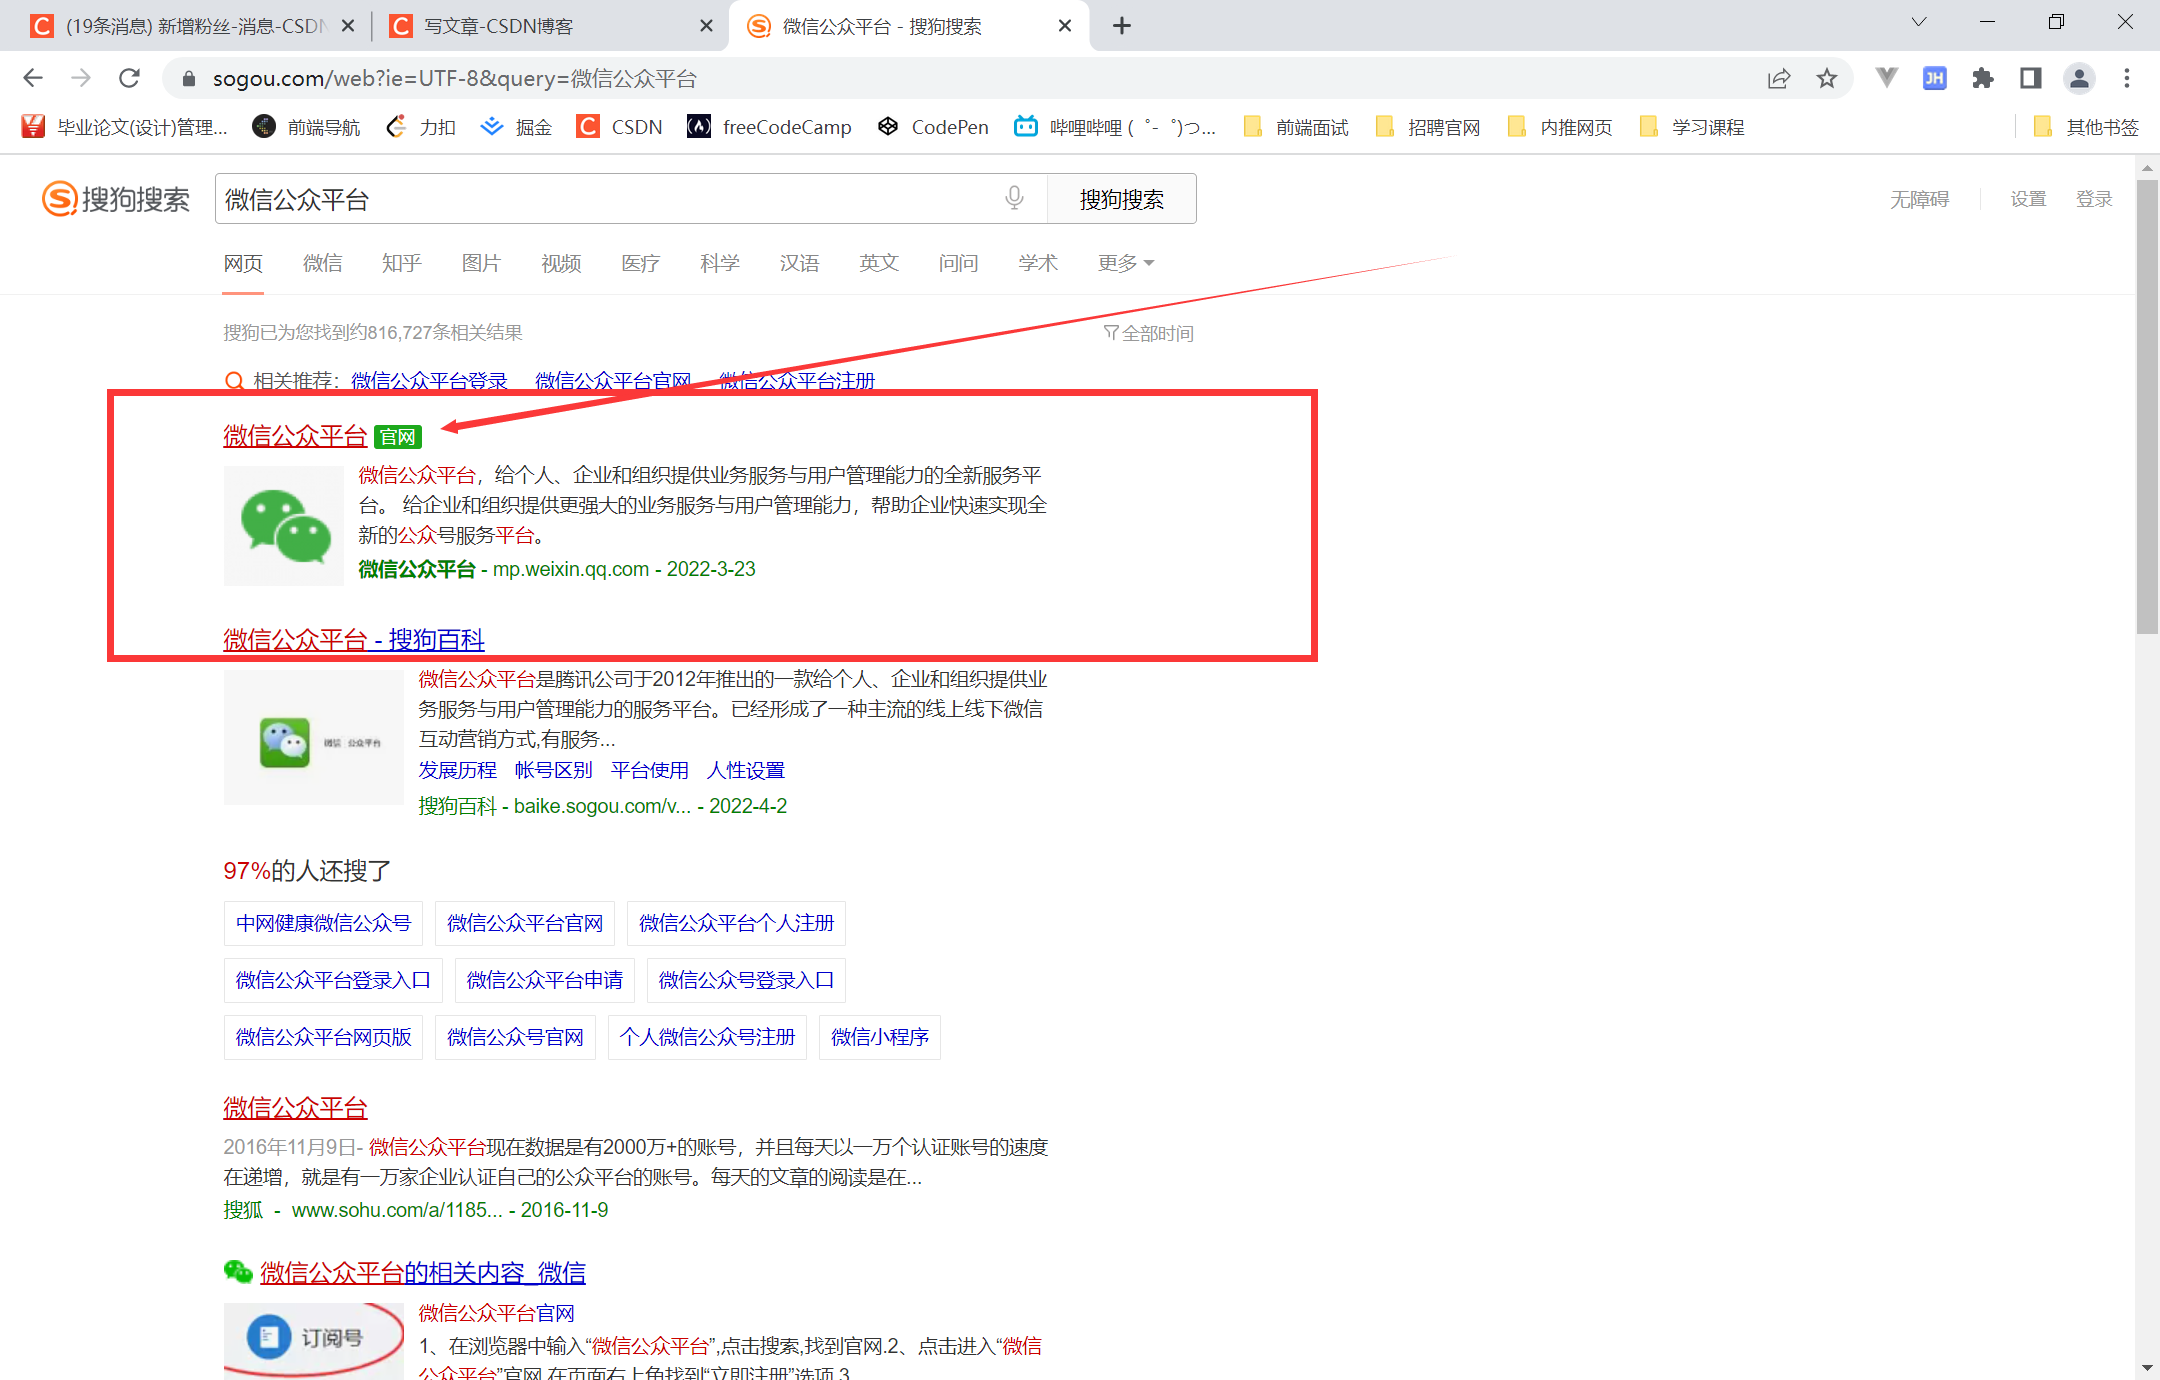Viewport: 2160px width, 1380px height.
Task: Open the 掘金 bookmark
Action: 516,127
